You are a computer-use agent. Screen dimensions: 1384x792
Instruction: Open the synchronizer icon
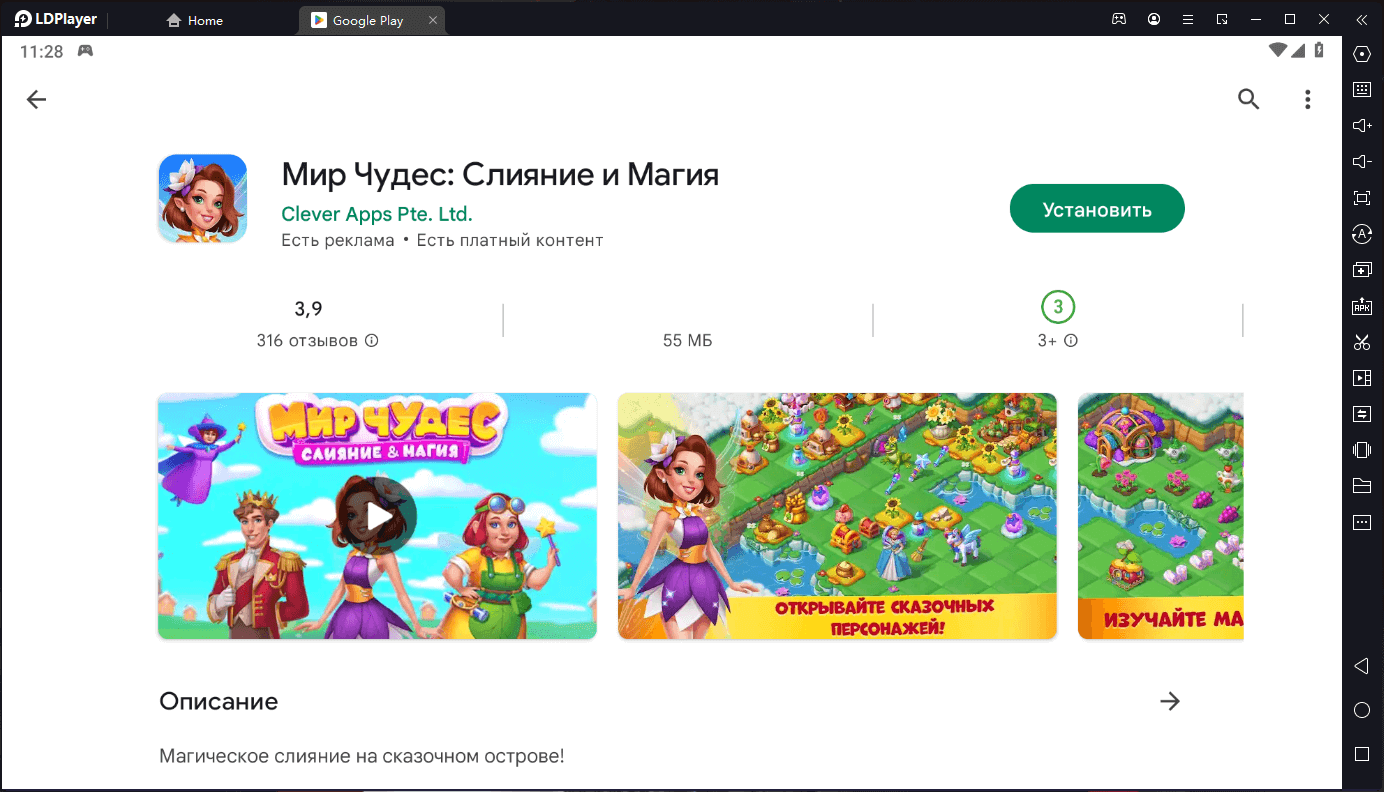pyautogui.click(x=1361, y=414)
